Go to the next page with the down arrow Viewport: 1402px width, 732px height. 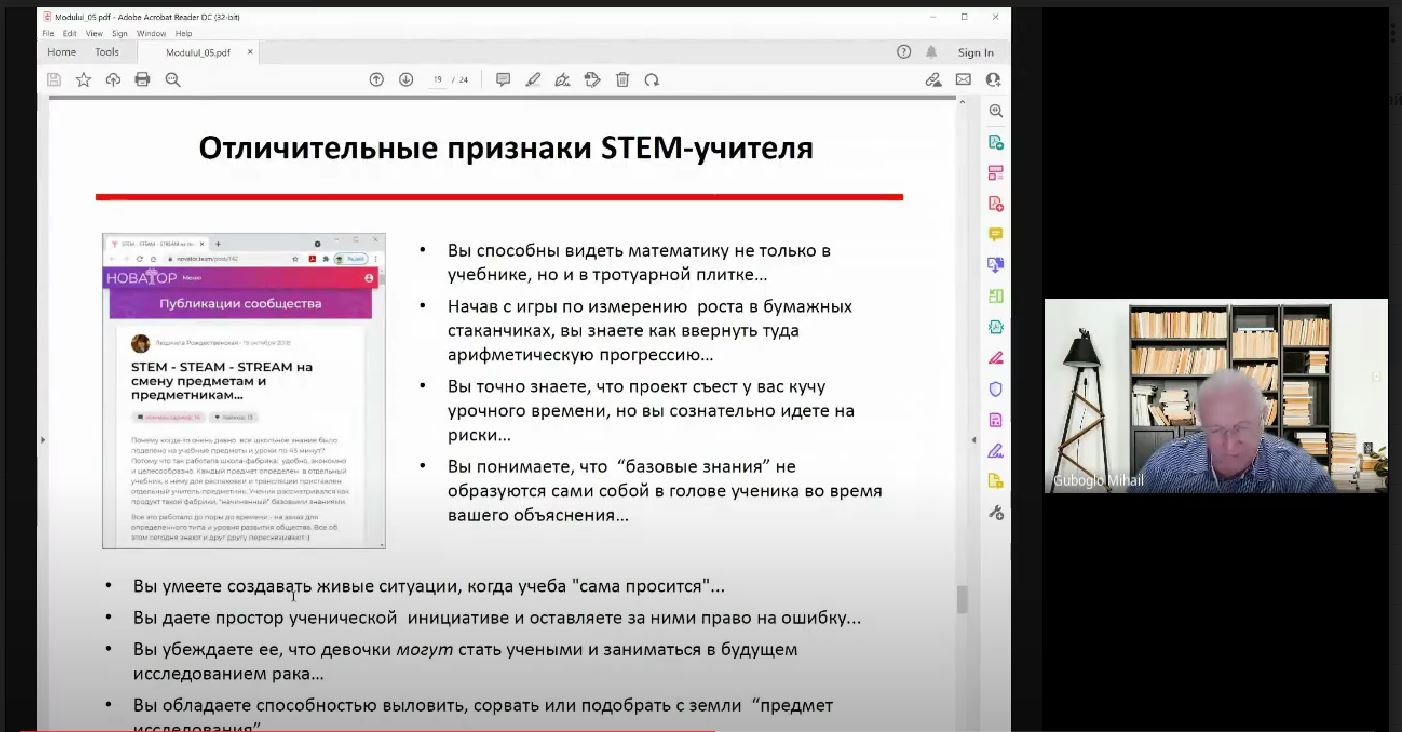(406, 80)
